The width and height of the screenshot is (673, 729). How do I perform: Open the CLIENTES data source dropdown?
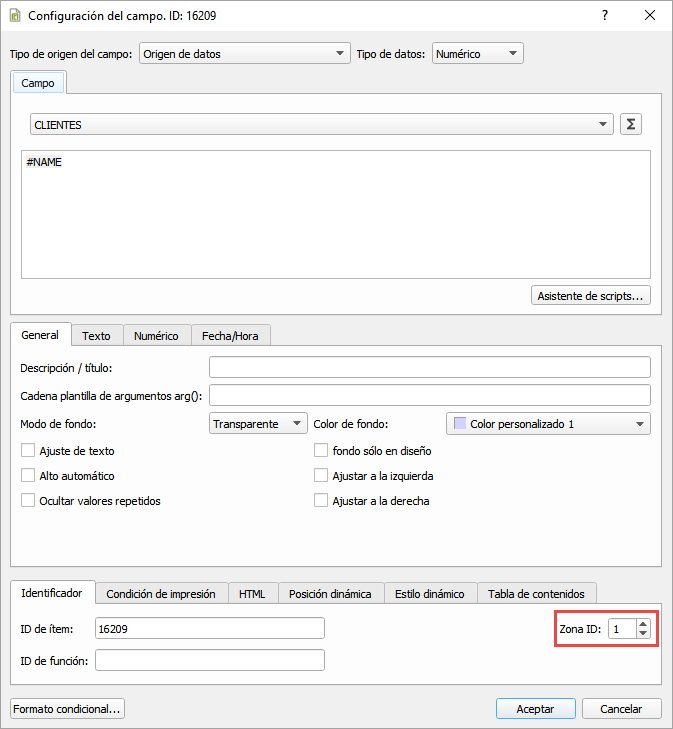point(321,125)
